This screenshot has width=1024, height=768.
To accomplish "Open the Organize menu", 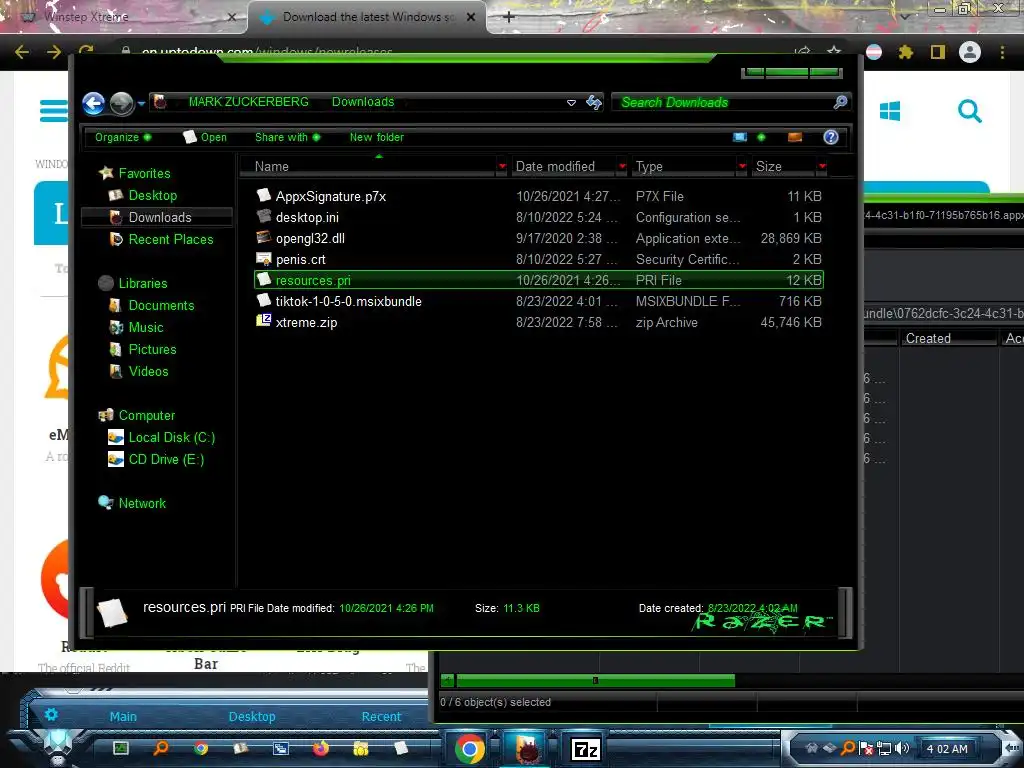I will click(x=123, y=137).
